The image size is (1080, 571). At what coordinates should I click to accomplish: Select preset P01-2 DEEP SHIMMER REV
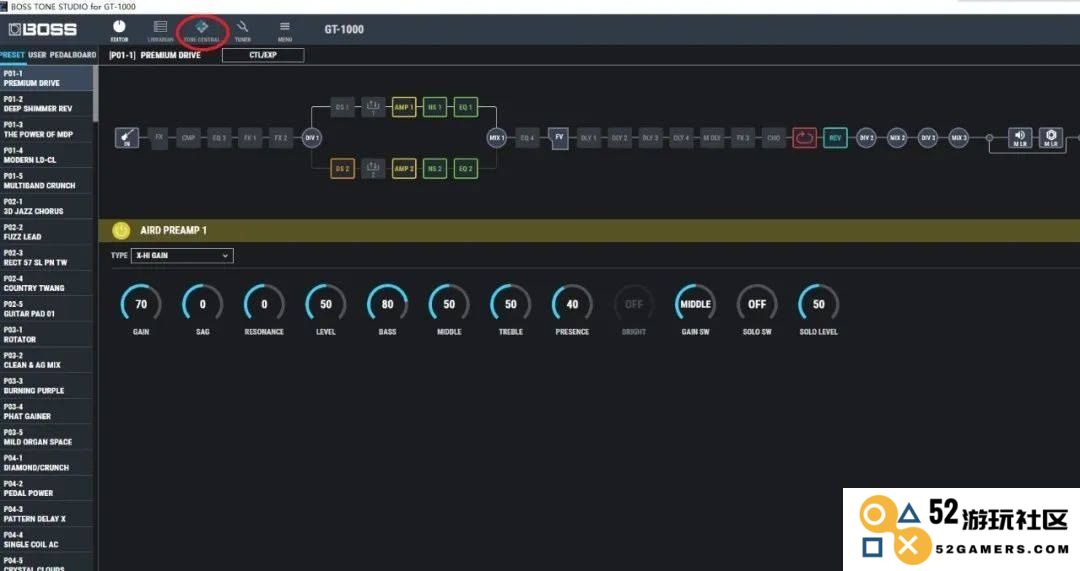[x=46, y=104]
